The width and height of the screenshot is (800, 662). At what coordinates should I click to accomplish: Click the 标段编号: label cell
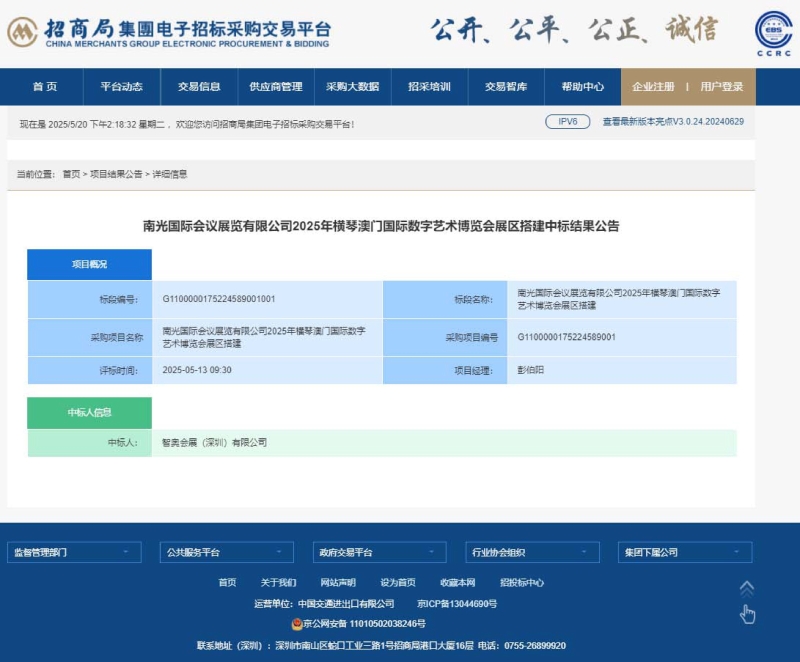90,299
